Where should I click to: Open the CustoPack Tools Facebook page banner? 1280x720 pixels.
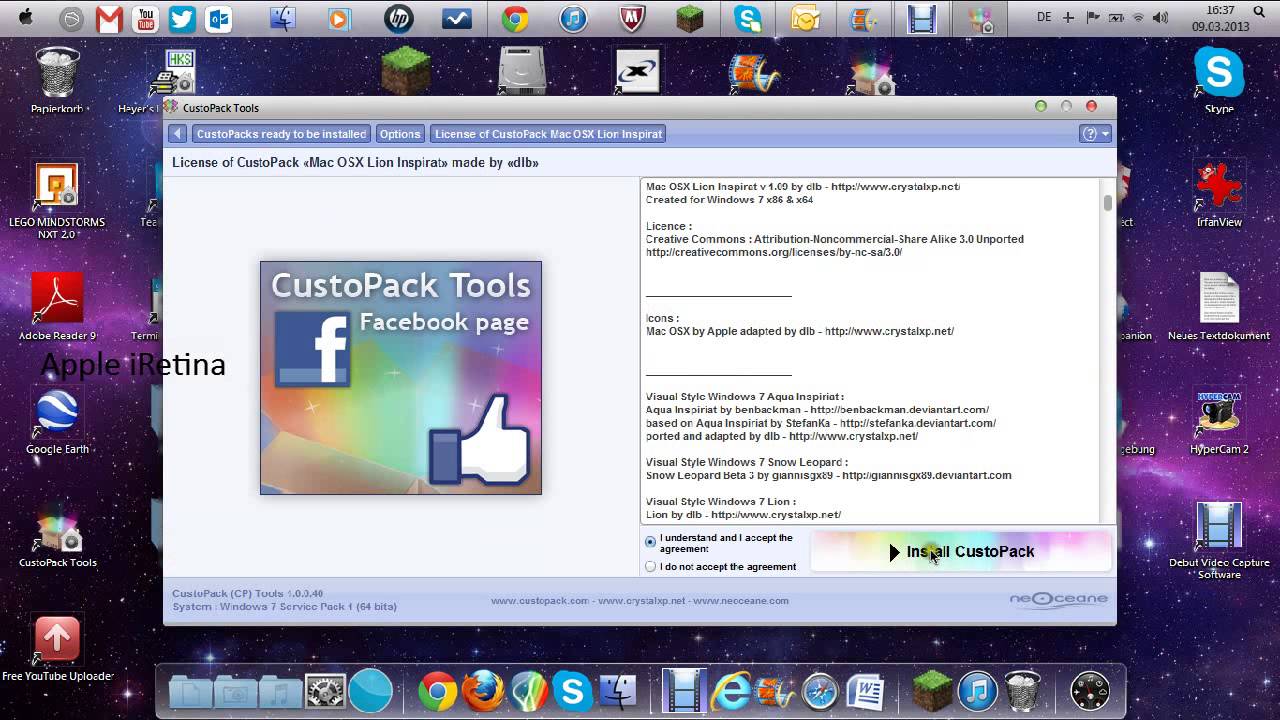401,378
